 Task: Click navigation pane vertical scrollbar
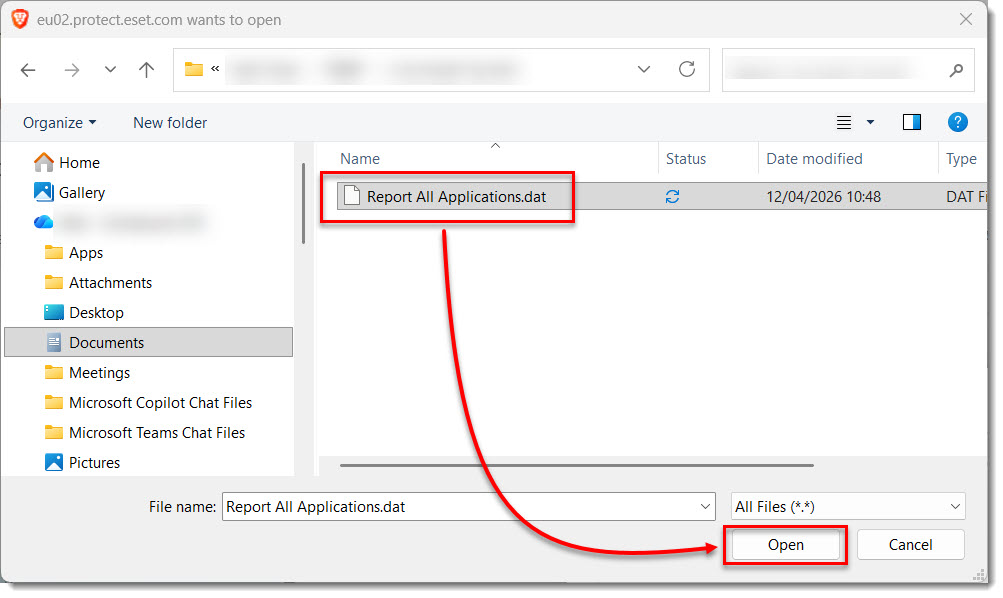point(303,203)
